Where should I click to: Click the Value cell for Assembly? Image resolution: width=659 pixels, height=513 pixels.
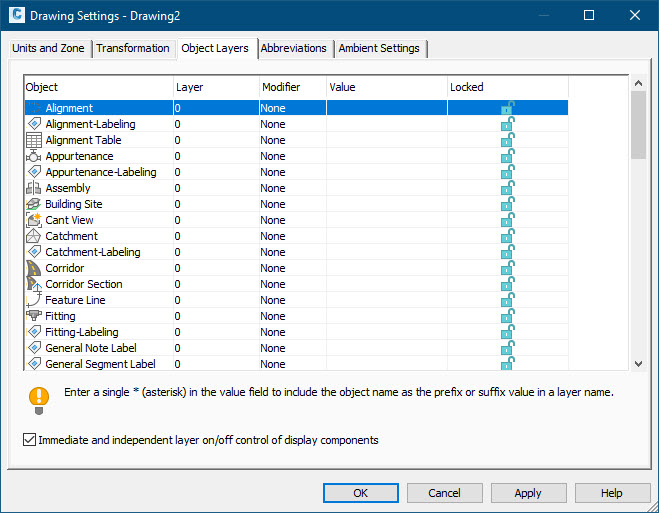pyautogui.click(x=387, y=188)
